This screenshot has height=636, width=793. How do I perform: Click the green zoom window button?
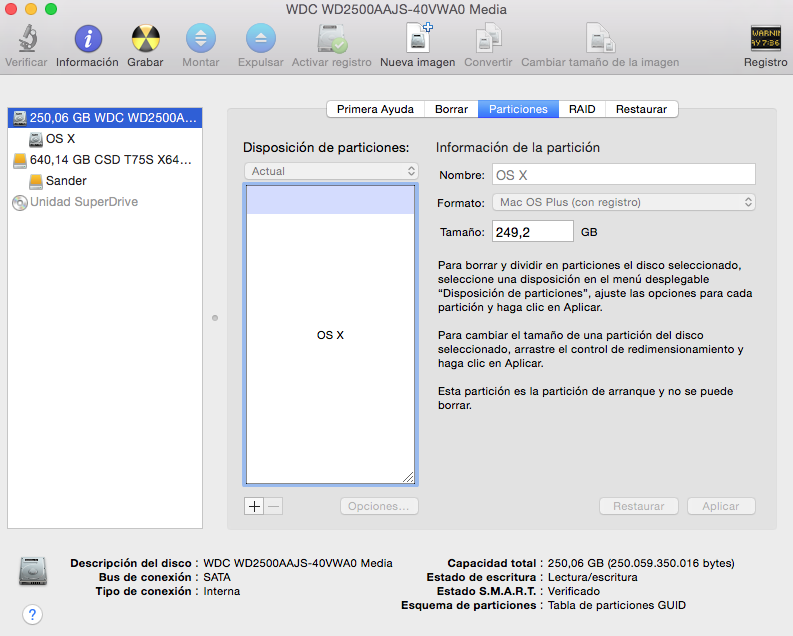[x=51, y=9]
